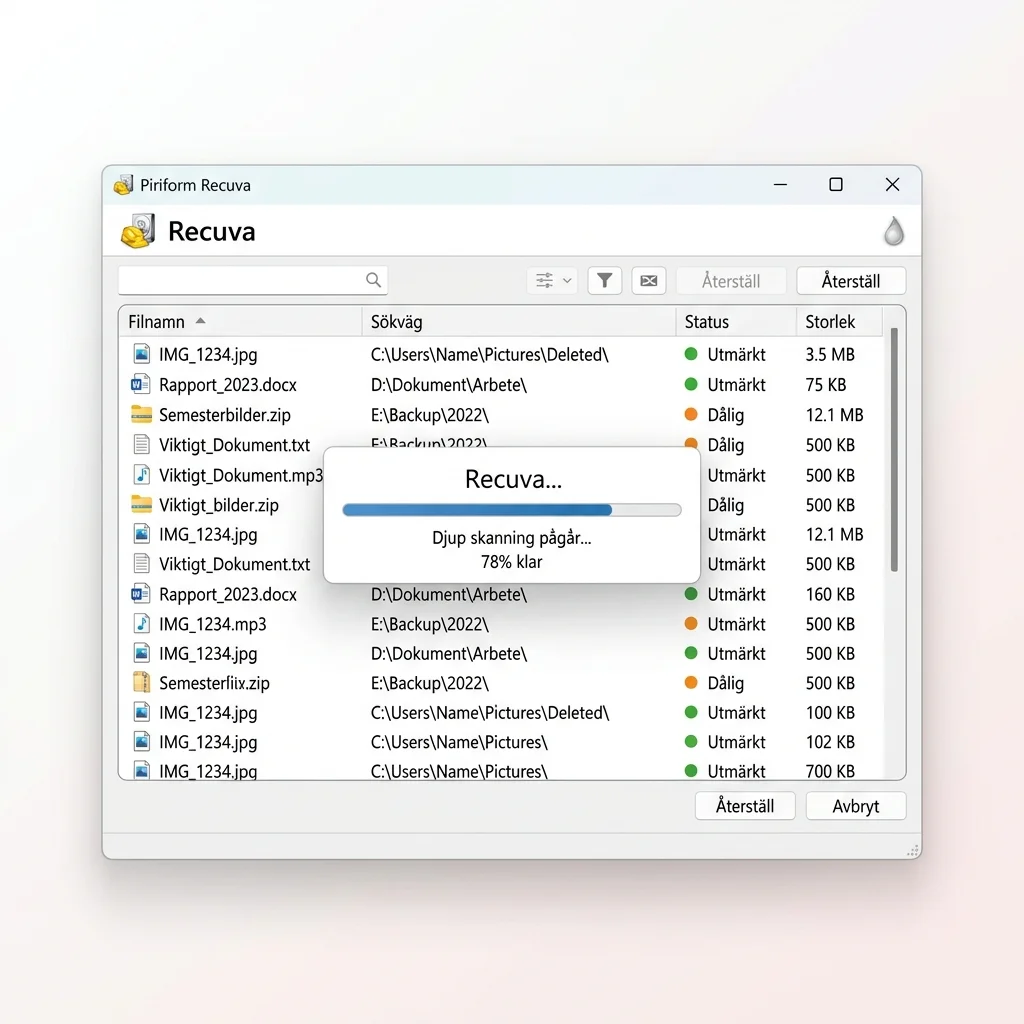Select the Viktigt_bilder.zip file name
Image resolution: width=1024 pixels, height=1024 pixels.
[219, 505]
